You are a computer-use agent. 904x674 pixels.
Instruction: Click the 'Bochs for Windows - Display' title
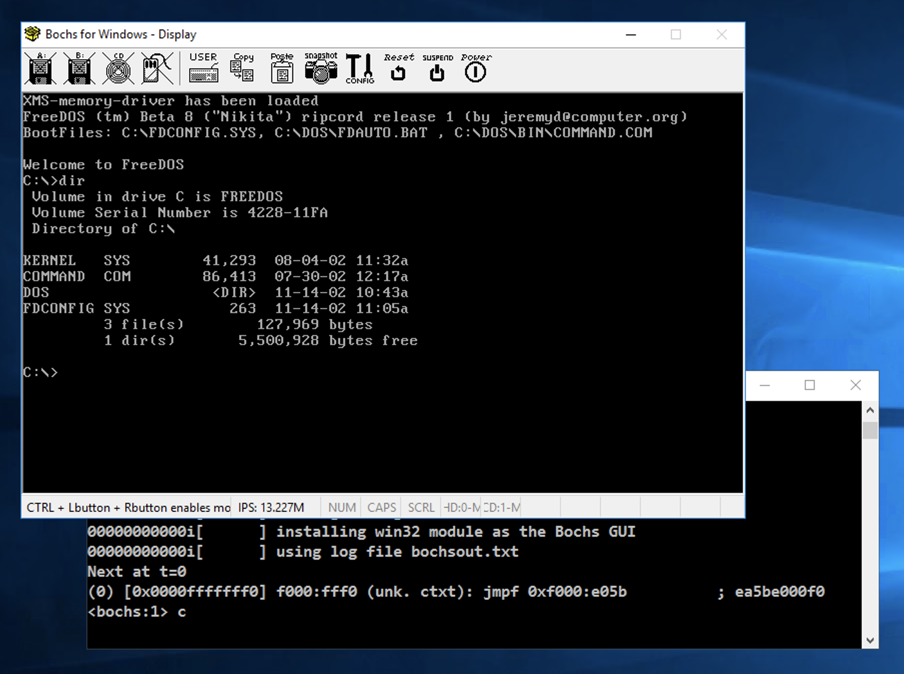(x=121, y=35)
